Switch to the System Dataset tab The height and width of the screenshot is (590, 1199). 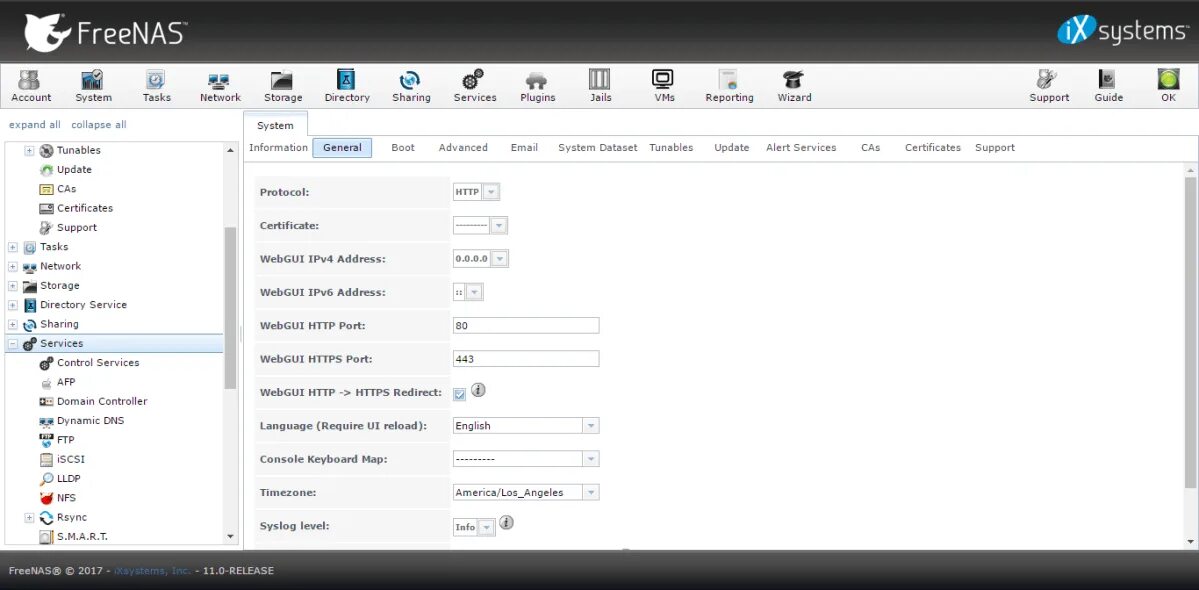597,148
